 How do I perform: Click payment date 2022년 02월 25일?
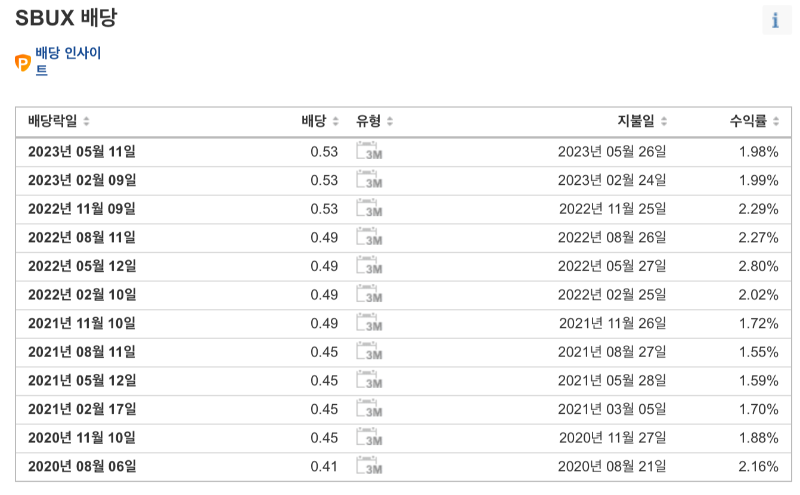click(612, 294)
